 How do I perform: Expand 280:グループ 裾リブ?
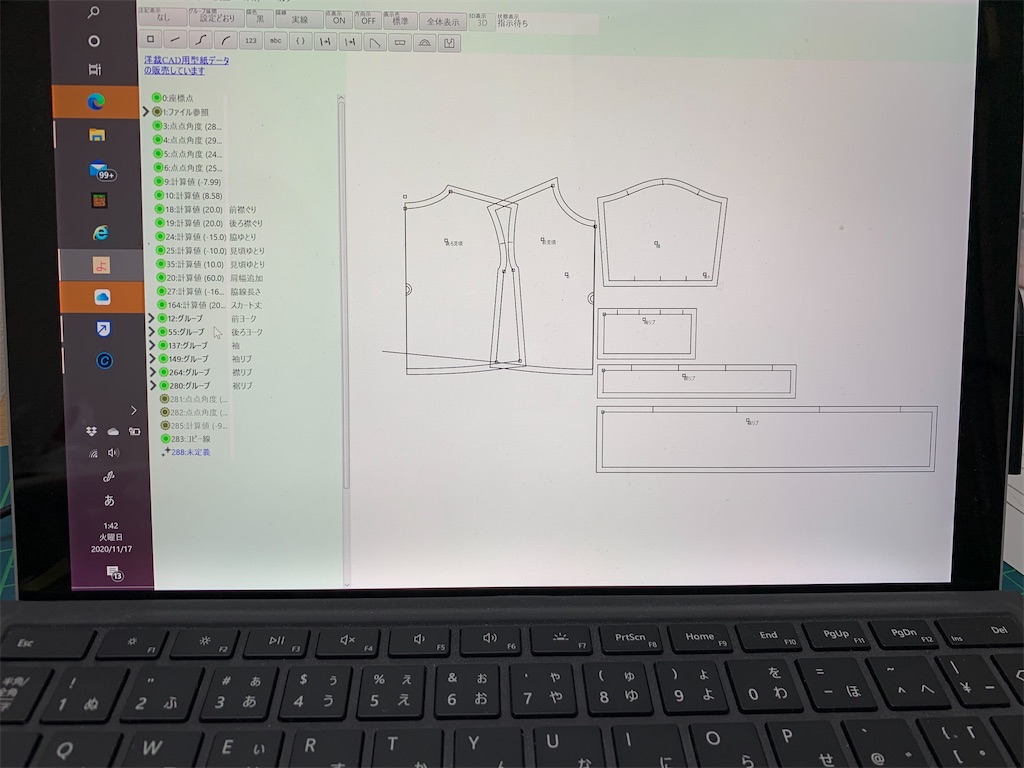[153, 385]
